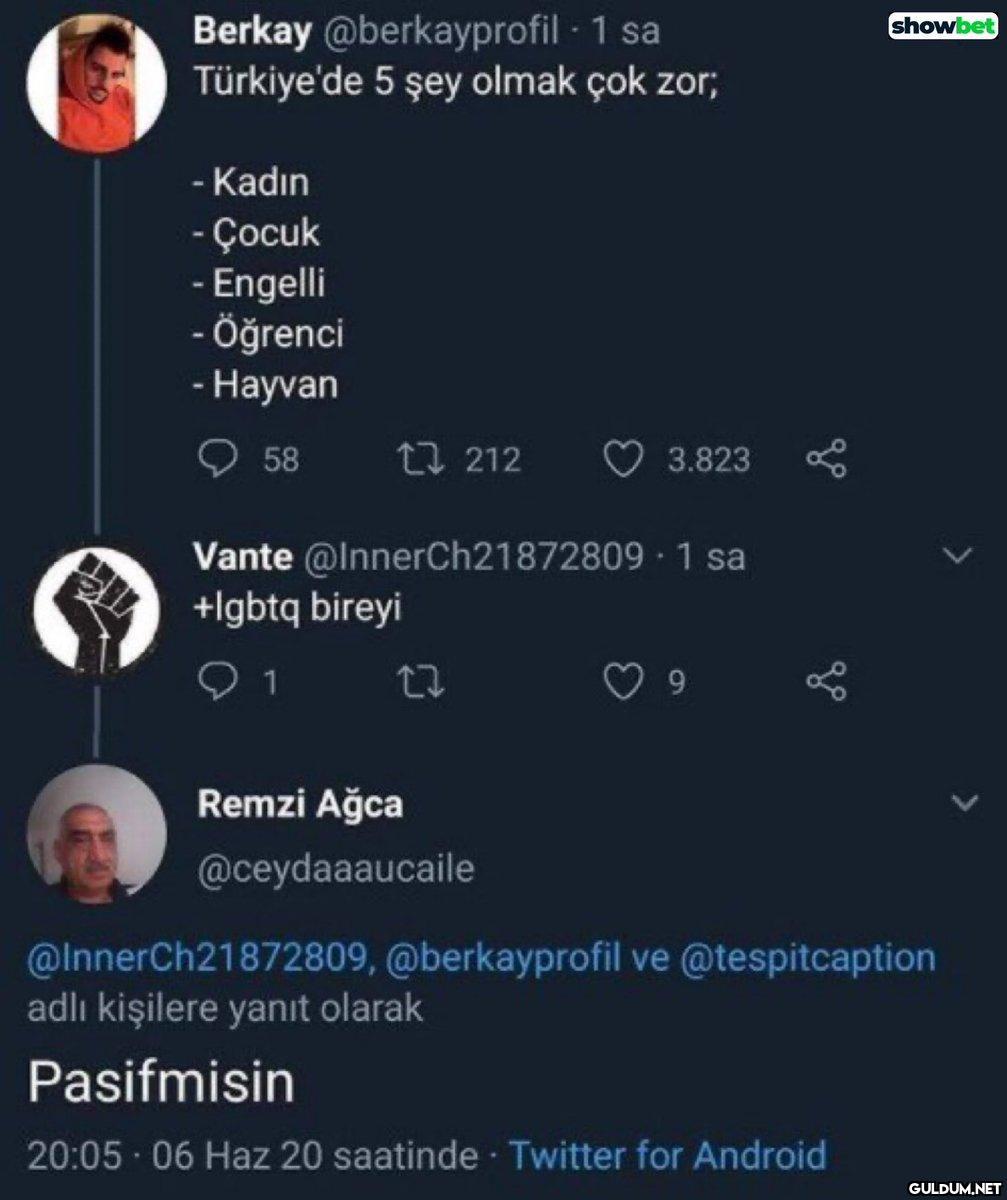
Task: Open Vante's raised fist avatar
Action: click(x=96, y=607)
